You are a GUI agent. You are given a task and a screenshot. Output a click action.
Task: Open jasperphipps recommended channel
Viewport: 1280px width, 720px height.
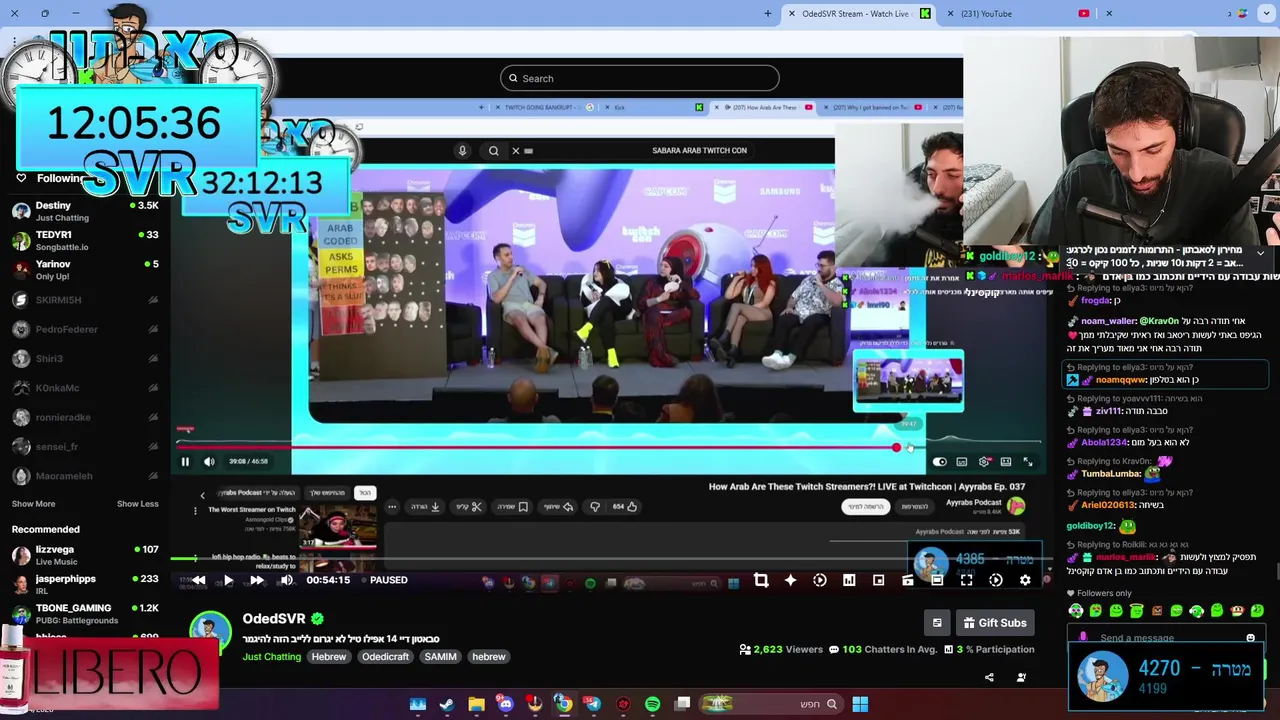click(x=85, y=584)
